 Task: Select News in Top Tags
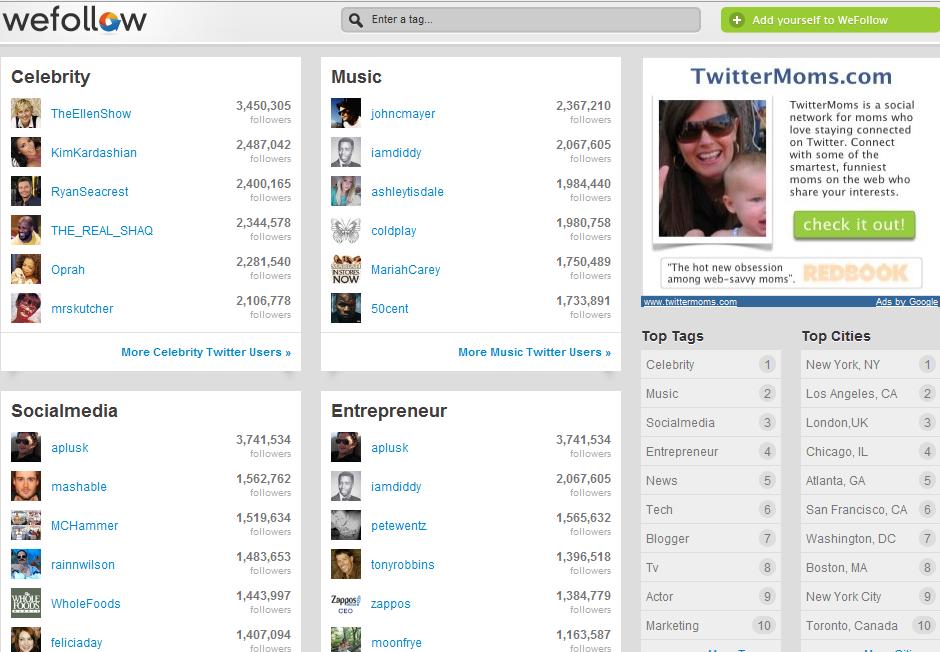(x=710, y=481)
